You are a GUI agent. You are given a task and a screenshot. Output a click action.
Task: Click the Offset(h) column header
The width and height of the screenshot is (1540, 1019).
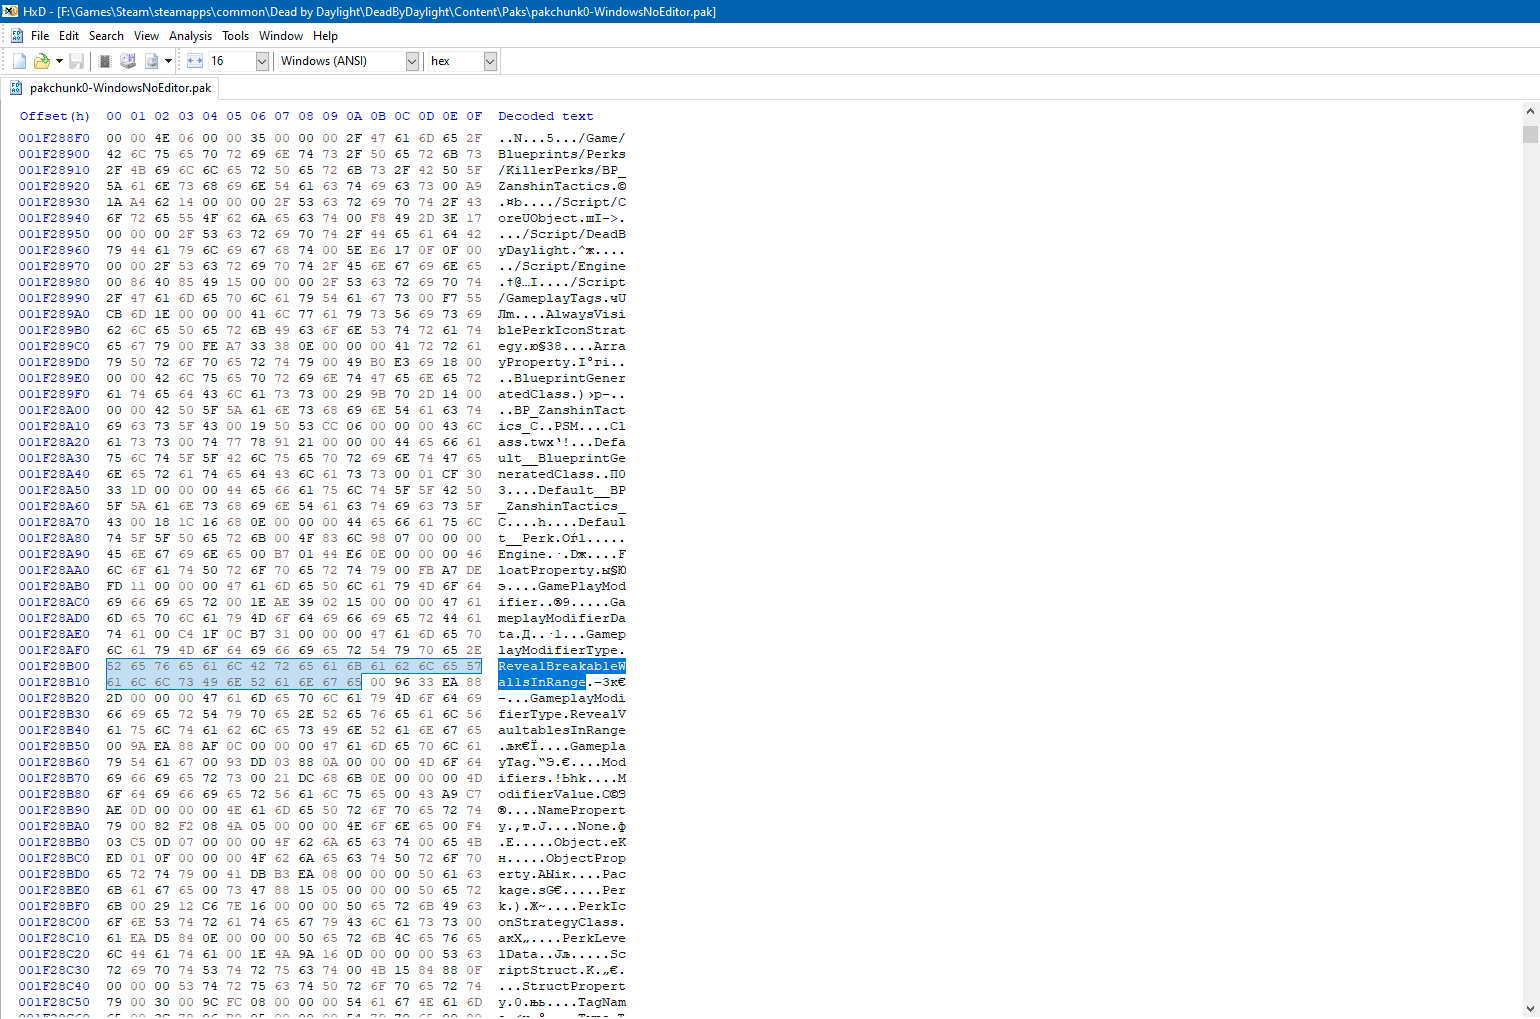click(x=54, y=116)
